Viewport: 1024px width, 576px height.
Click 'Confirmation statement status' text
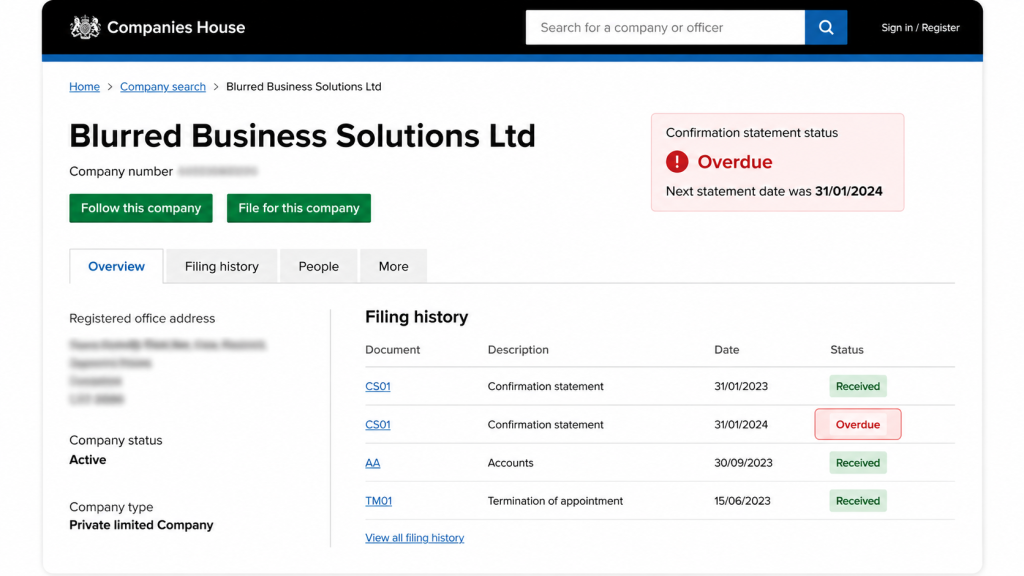pos(752,133)
